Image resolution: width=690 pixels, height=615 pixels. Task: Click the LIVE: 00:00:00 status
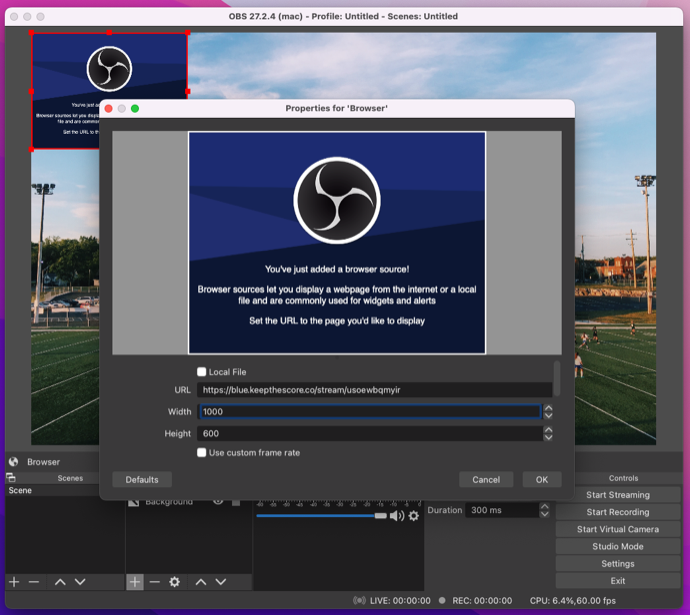tap(400, 600)
